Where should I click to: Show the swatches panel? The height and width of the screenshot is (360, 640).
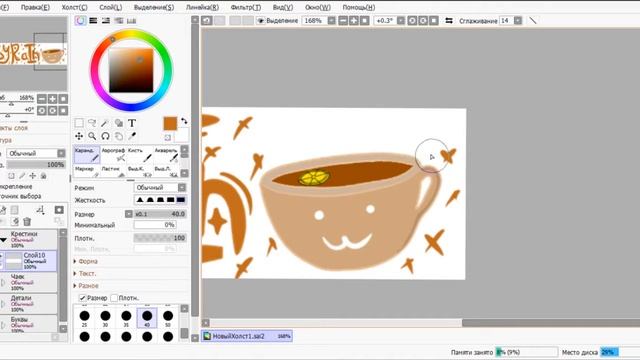[131, 20]
